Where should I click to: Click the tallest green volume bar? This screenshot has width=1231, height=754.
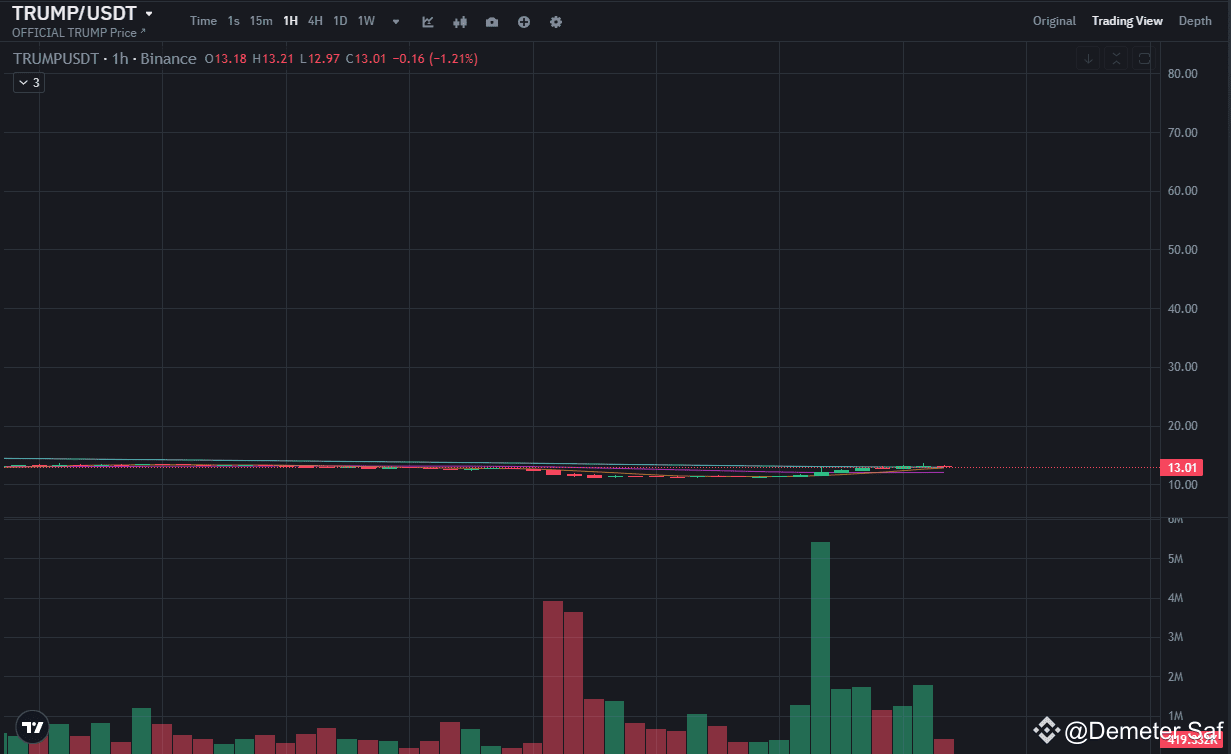coord(820,645)
